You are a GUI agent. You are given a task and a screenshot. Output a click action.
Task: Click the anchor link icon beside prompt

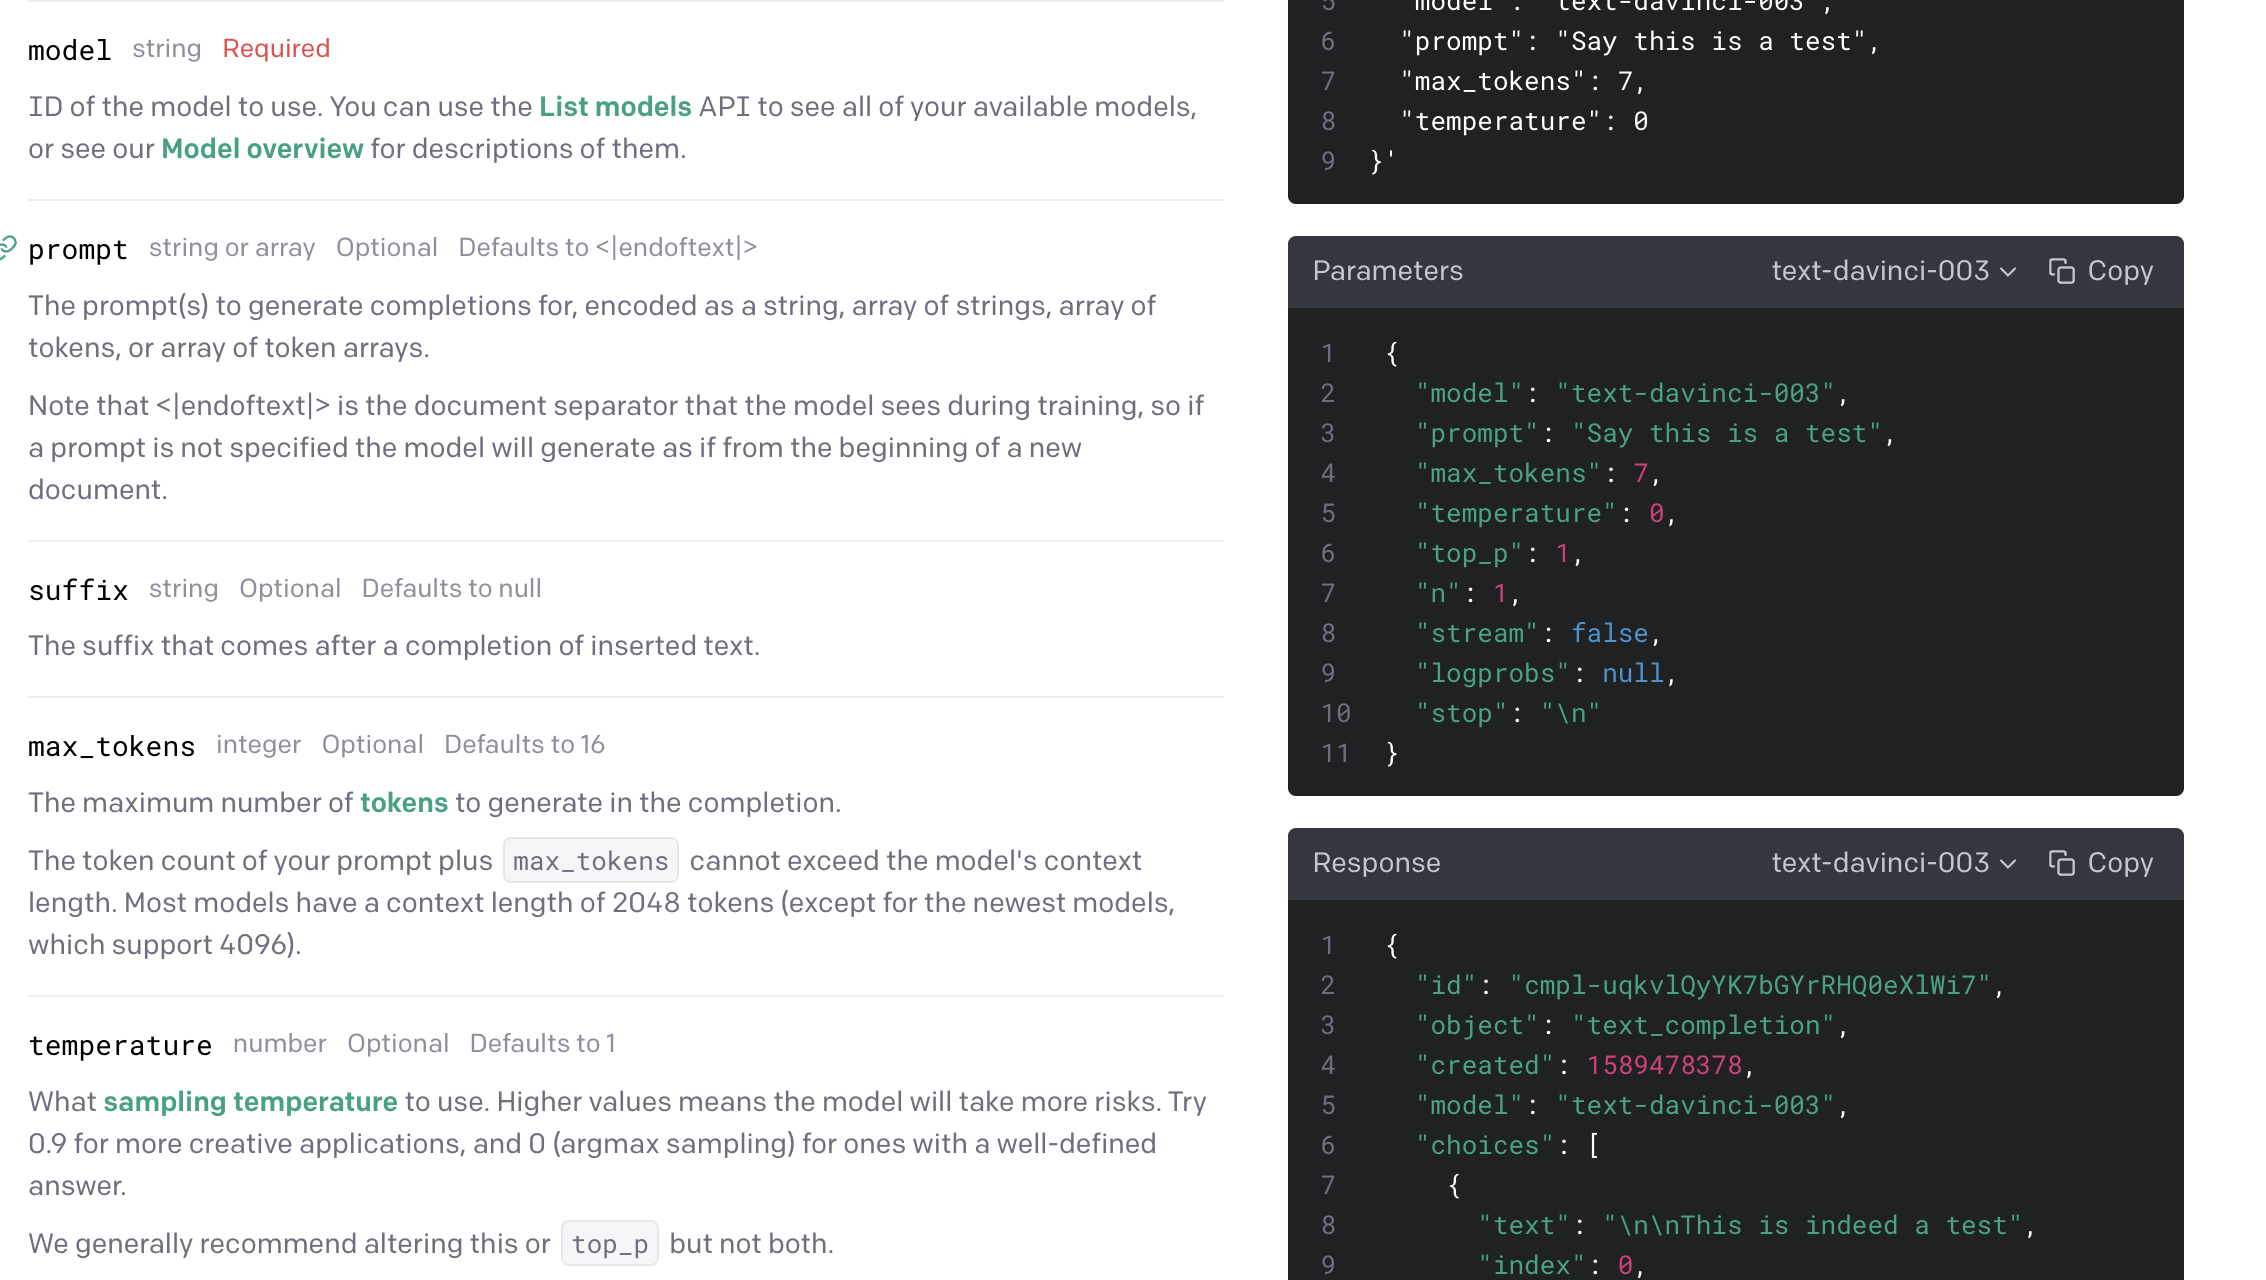pos(8,246)
